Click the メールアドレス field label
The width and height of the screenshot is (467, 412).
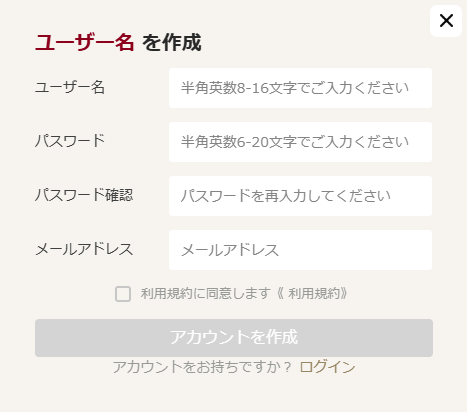84,249
